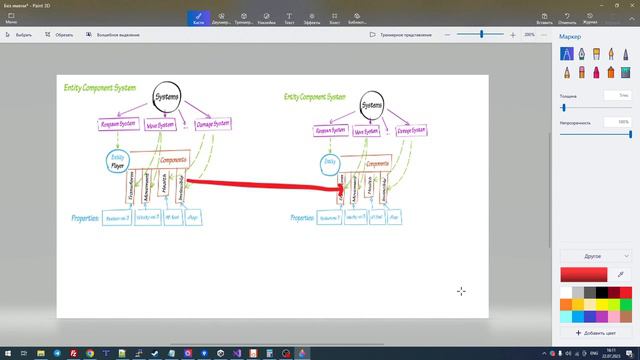Screen dimensions: 640x360
Task: Open the 2D shapes tab
Action: [x=221, y=18]
